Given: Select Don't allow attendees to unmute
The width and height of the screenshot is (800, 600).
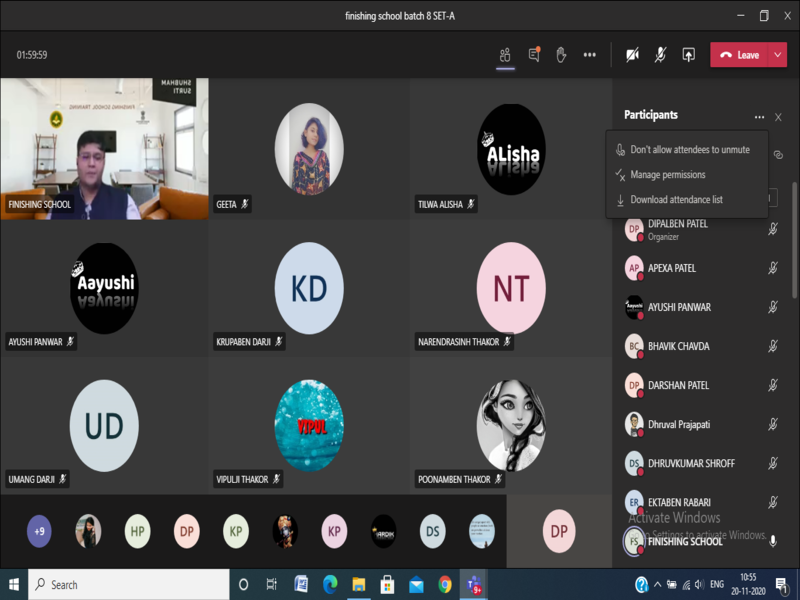Looking at the screenshot, I should pyautogui.click(x=689, y=149).
